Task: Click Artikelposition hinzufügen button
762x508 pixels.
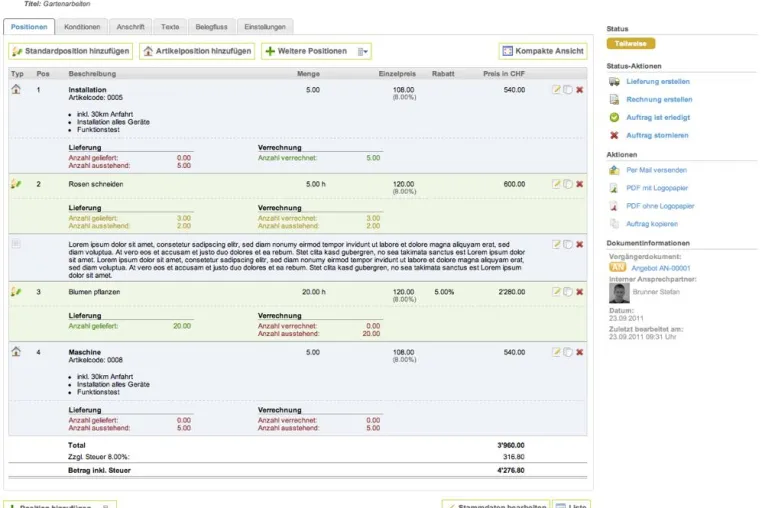Action: (x=197, y=51)
